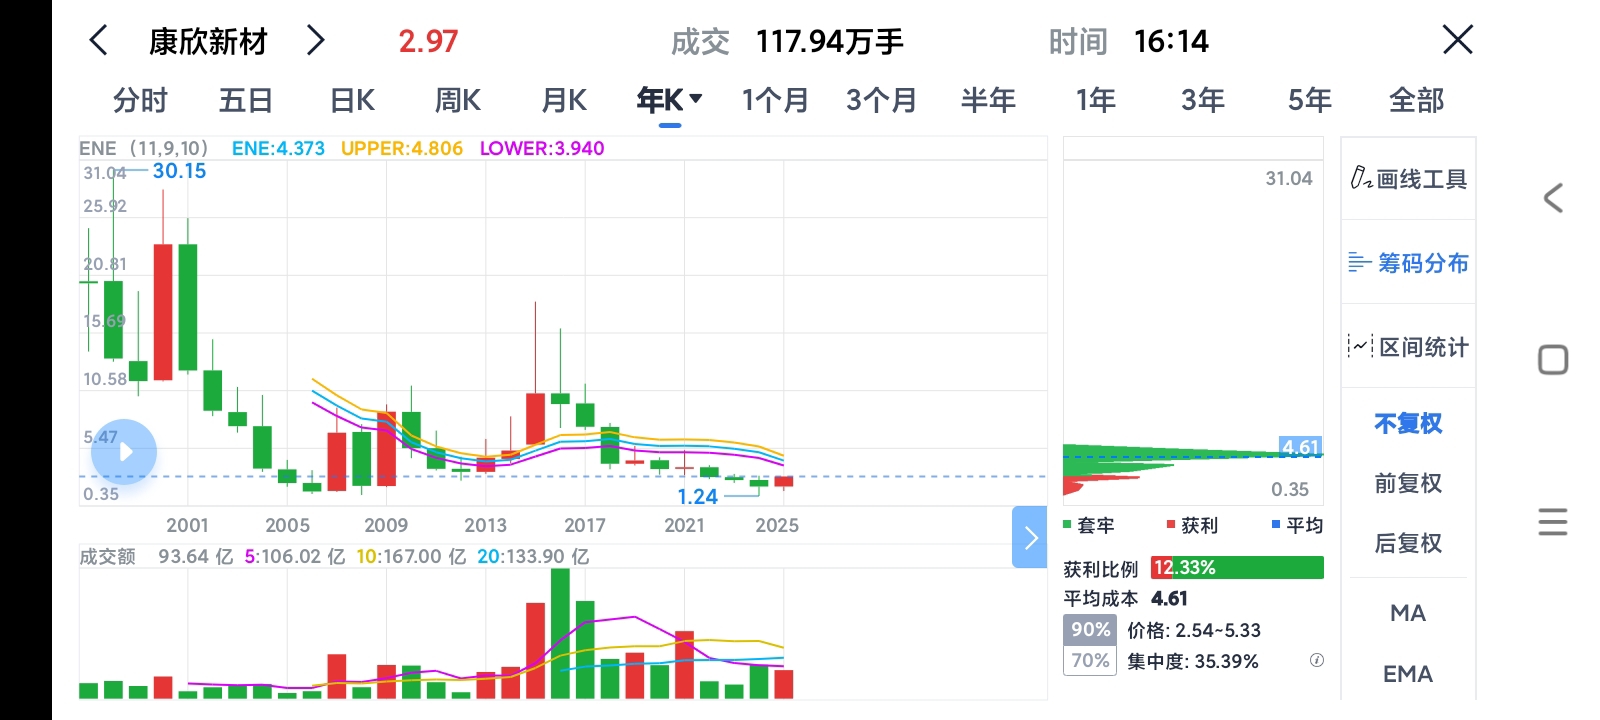
Task: Tap the 获利比例 12.33% progress bar
Action: coord(1237,567)
